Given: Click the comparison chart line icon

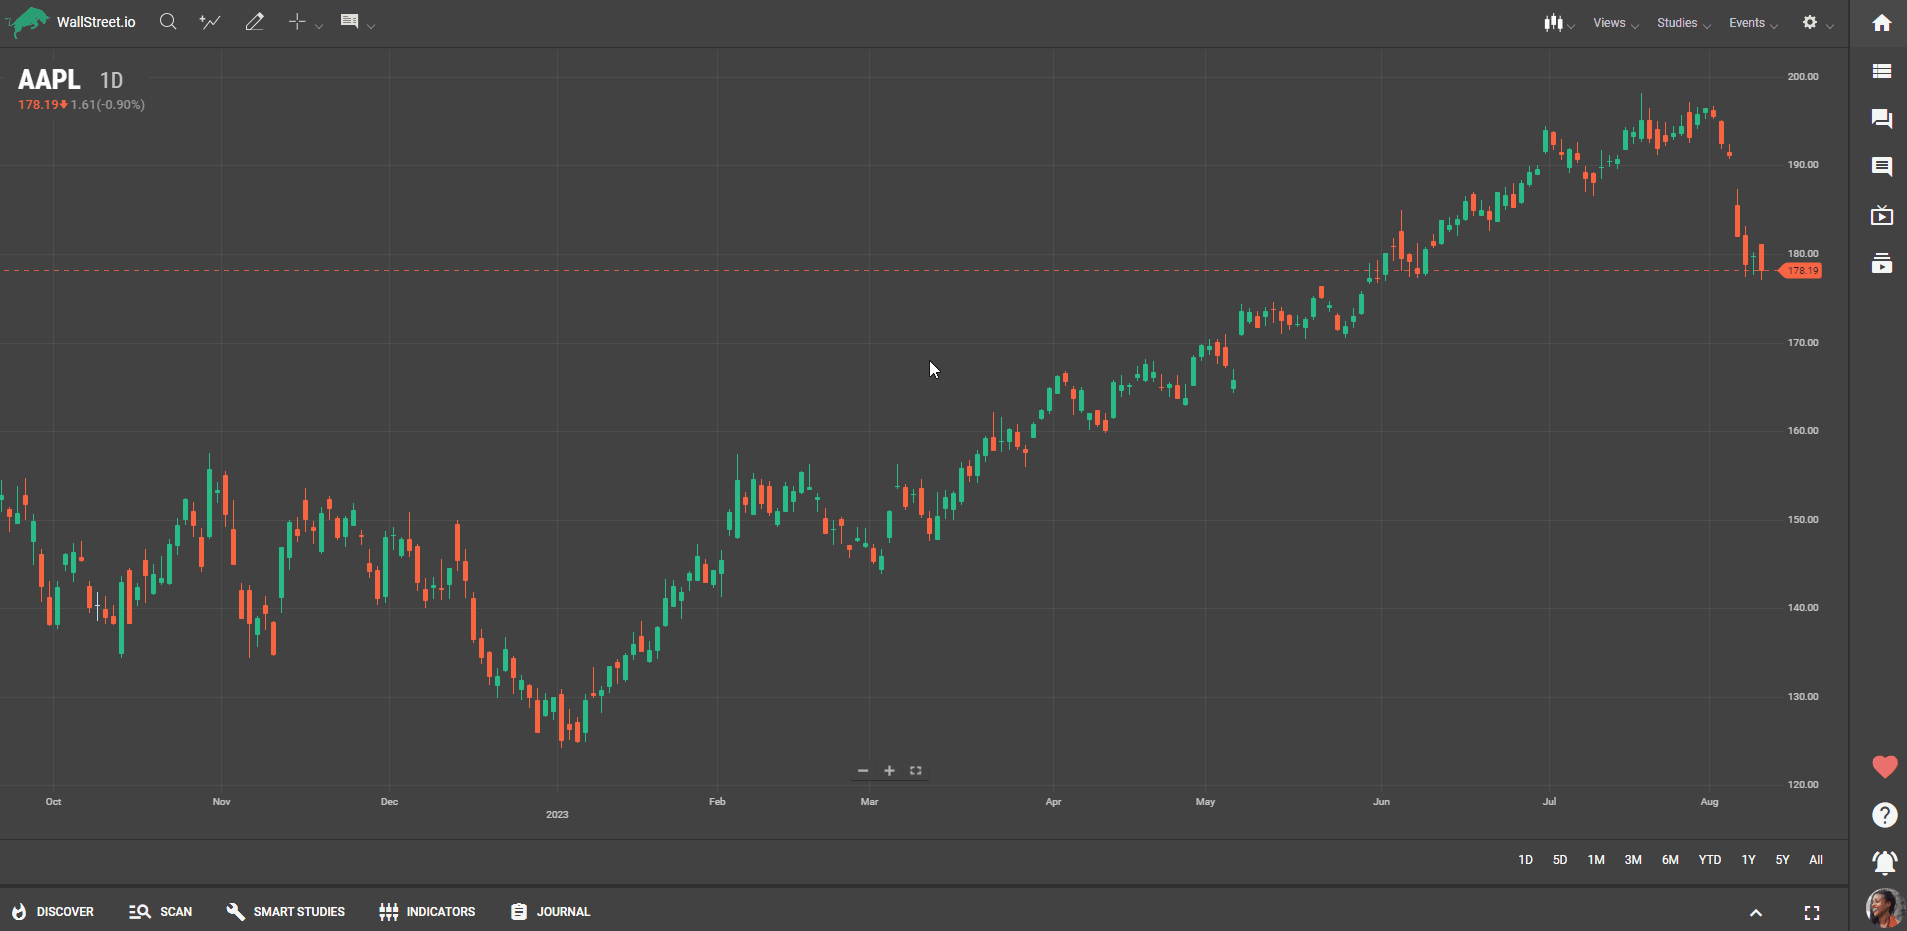Looking at the screenshot, I should (x=210, y=22).
